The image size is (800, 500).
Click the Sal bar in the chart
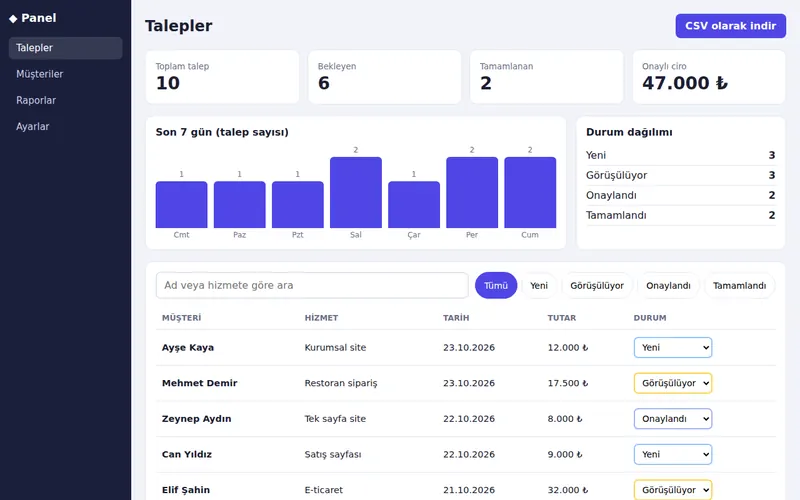[356, 192]
